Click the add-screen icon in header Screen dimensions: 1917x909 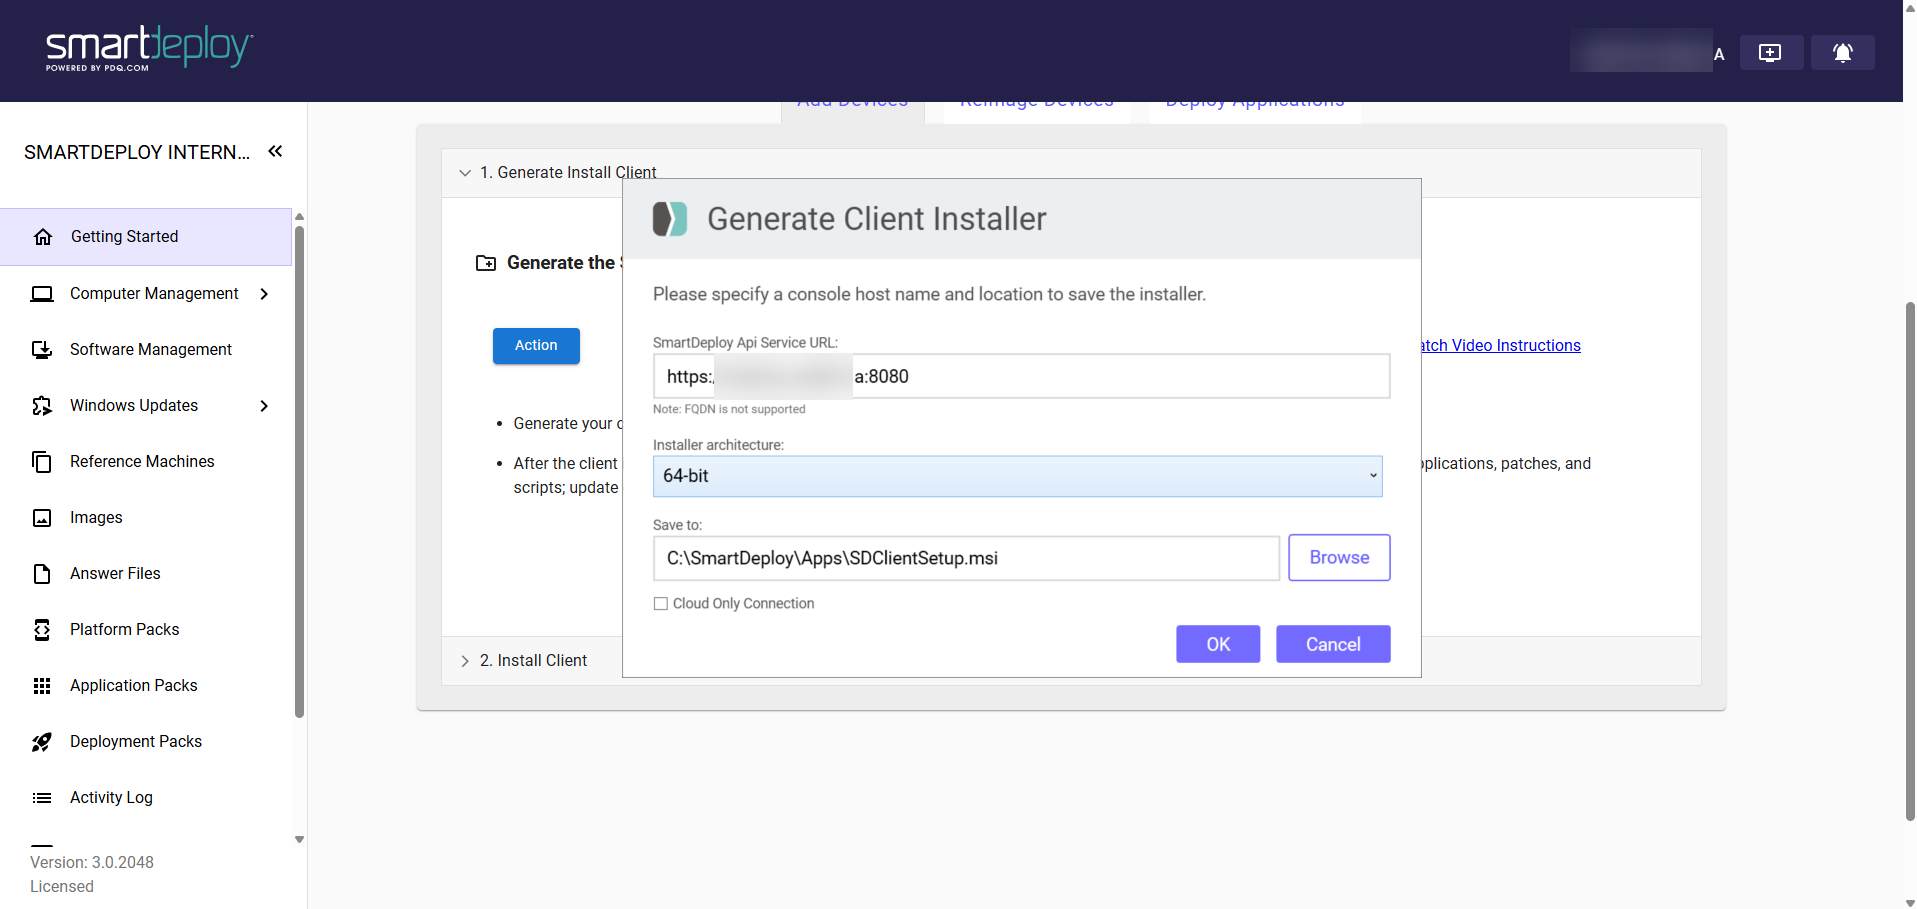[1770, 53]
